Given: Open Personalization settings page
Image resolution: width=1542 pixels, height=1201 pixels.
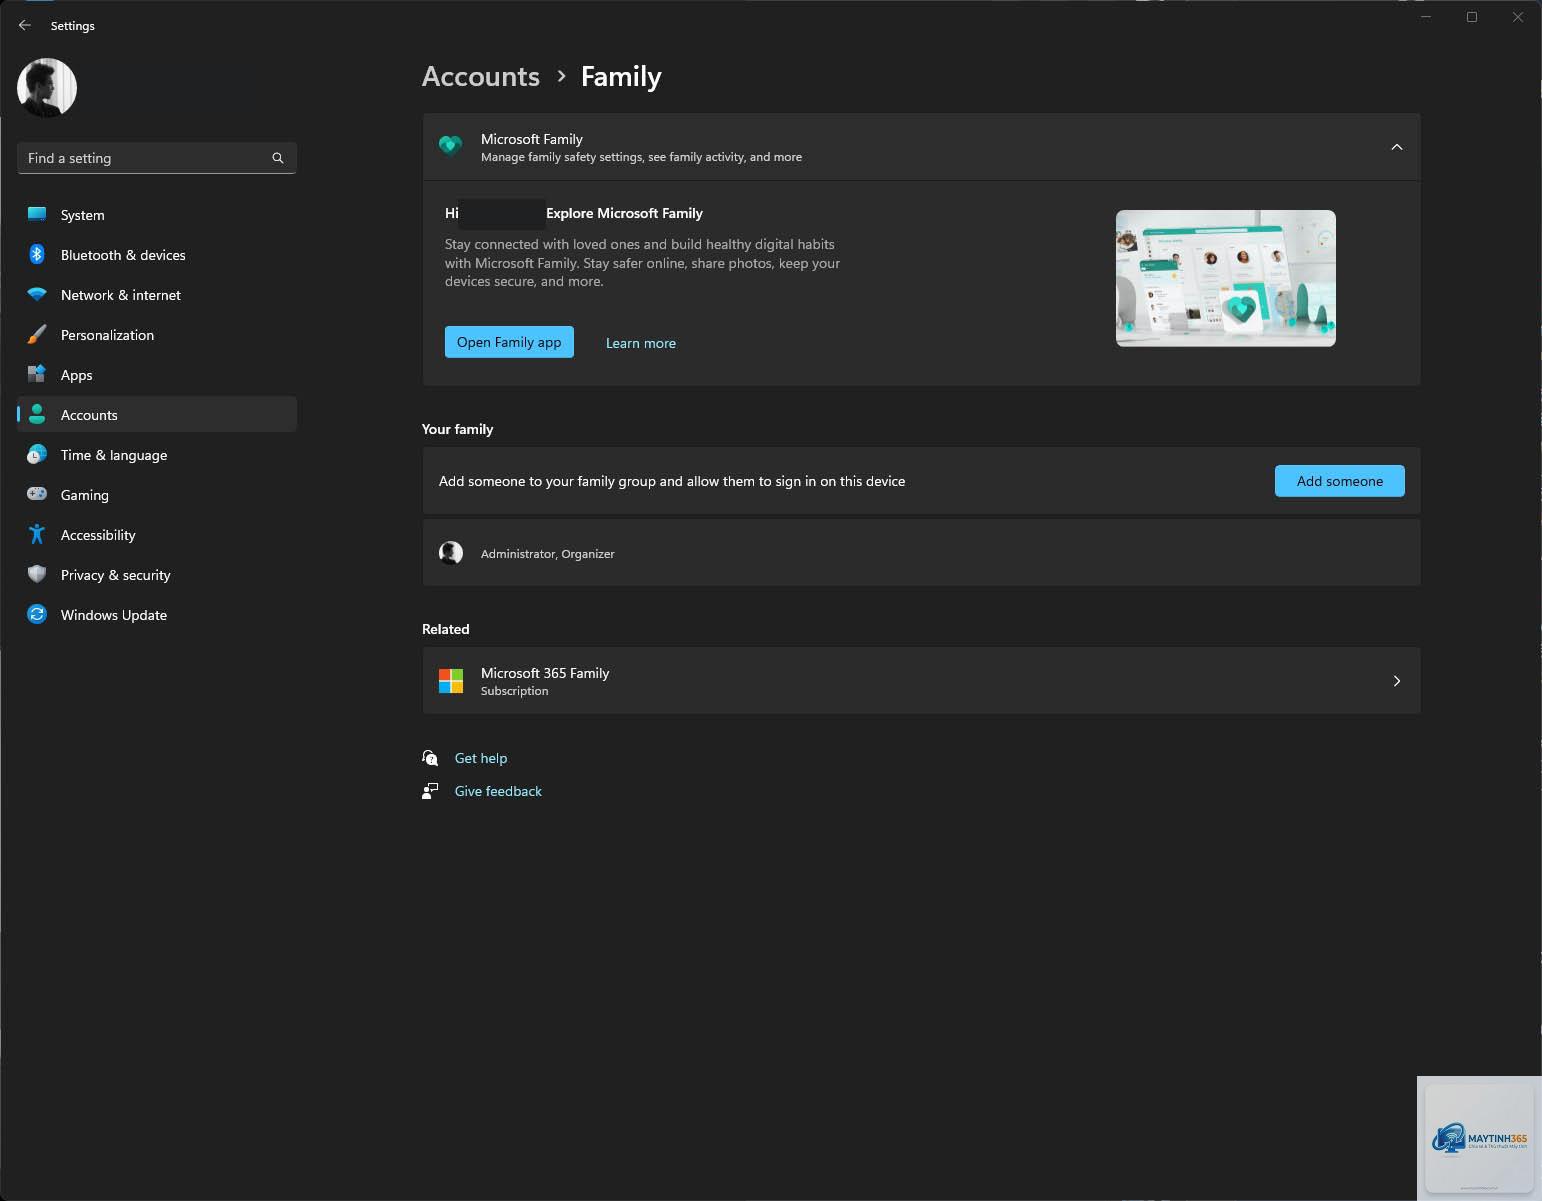Looking at the screenshot, I should [x=157, y=335].
